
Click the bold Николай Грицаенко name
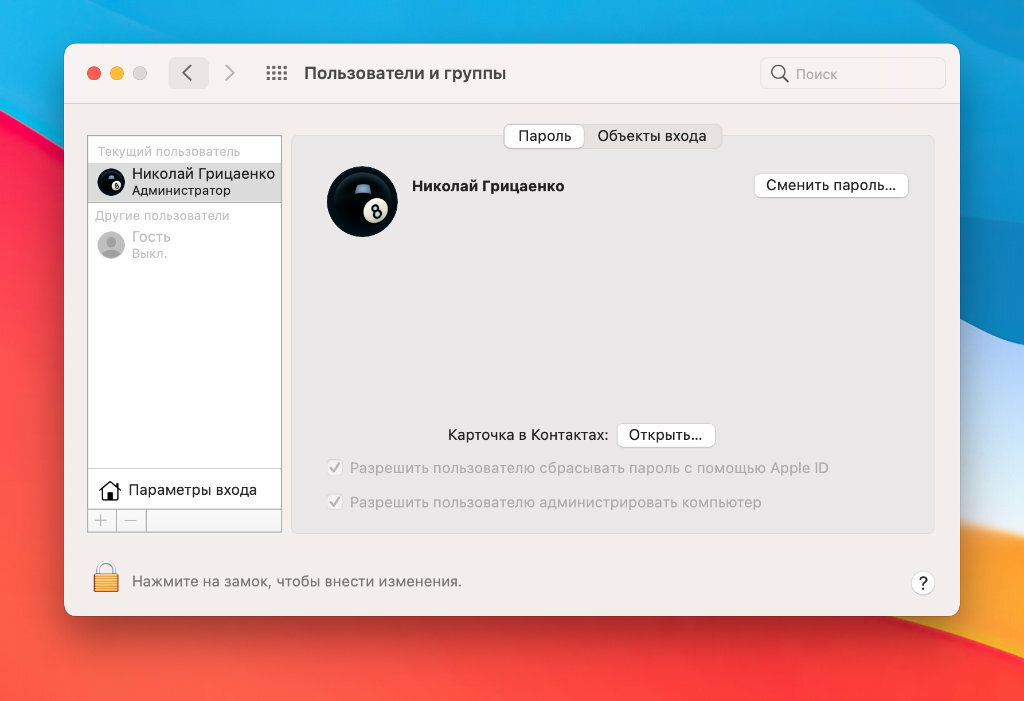488,186
